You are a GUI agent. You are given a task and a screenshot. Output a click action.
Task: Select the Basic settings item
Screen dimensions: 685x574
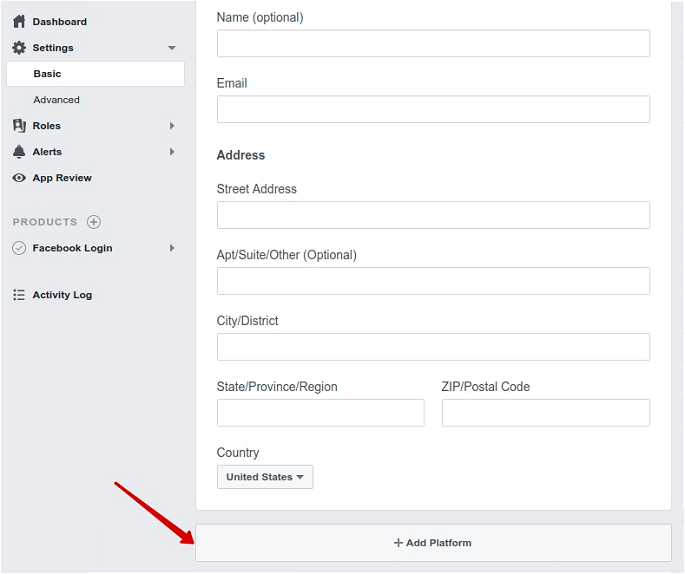pos(95,74)
